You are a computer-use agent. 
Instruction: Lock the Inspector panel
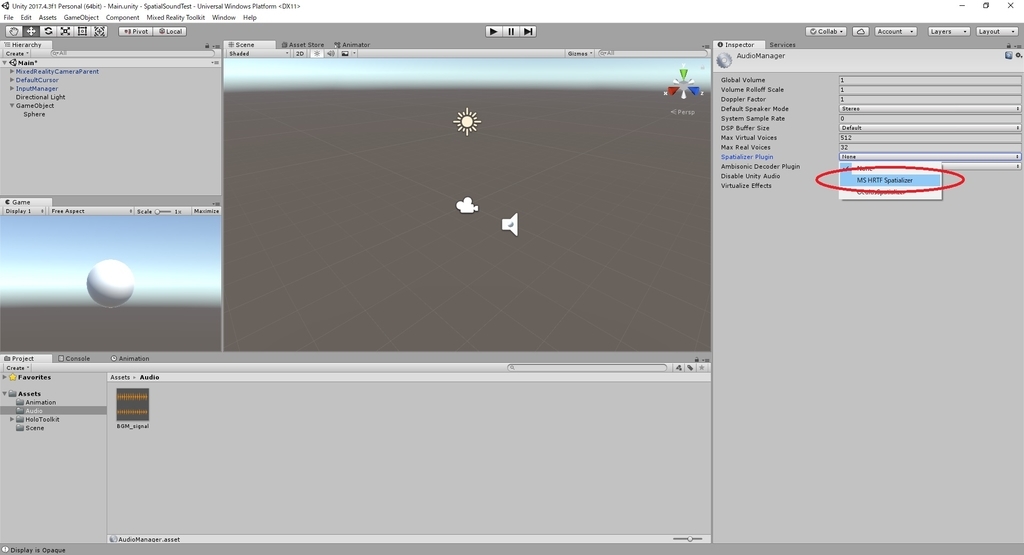coord(1008,45)
